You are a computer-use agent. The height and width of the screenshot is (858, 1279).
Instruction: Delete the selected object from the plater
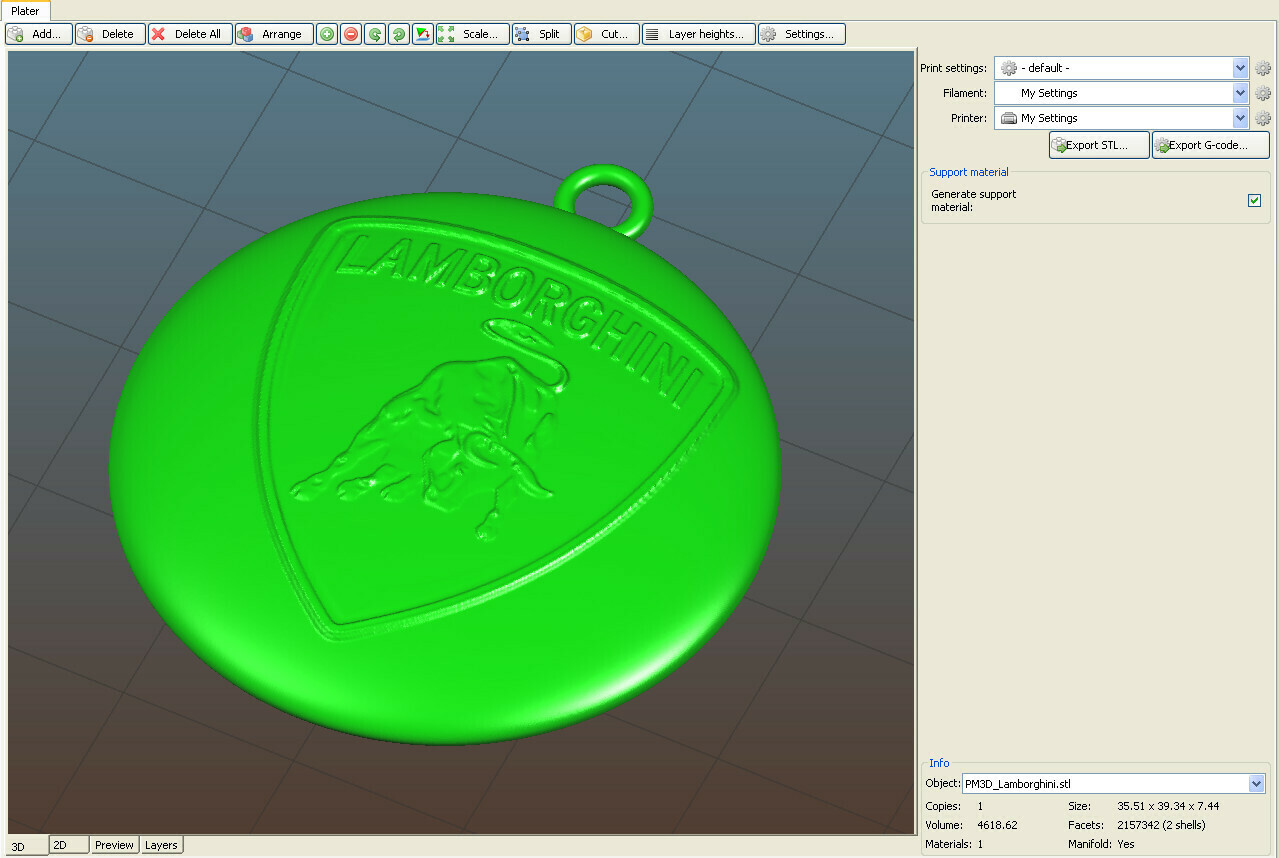110,34
